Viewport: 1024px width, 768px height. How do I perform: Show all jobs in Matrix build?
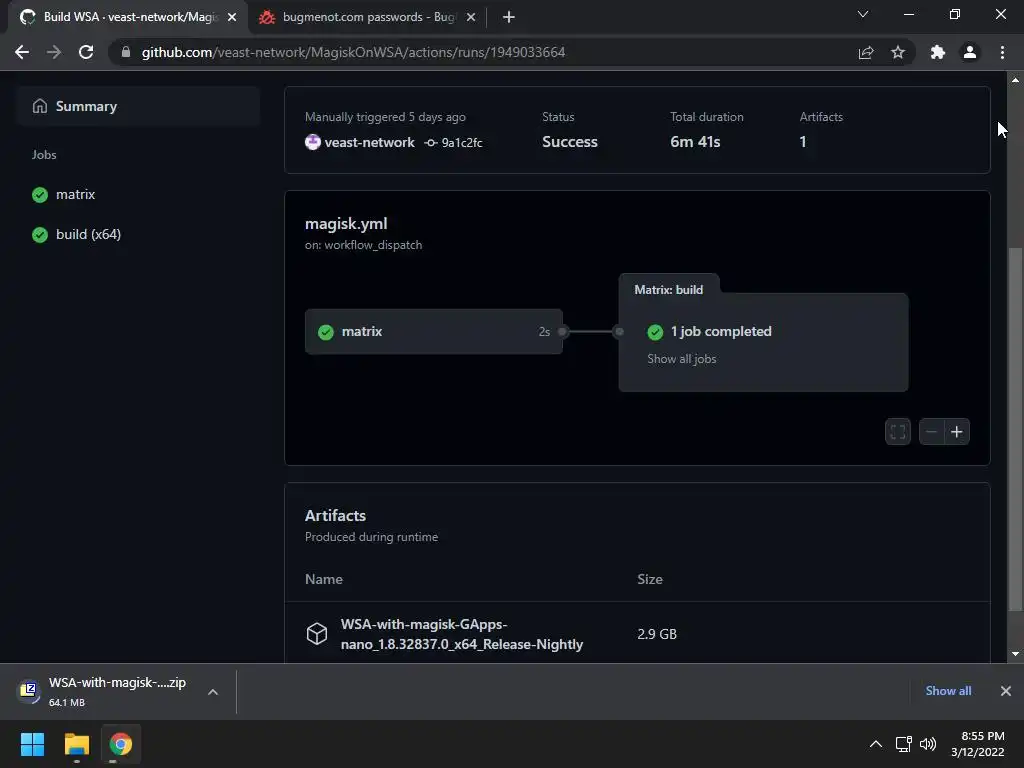click(682, 359)
